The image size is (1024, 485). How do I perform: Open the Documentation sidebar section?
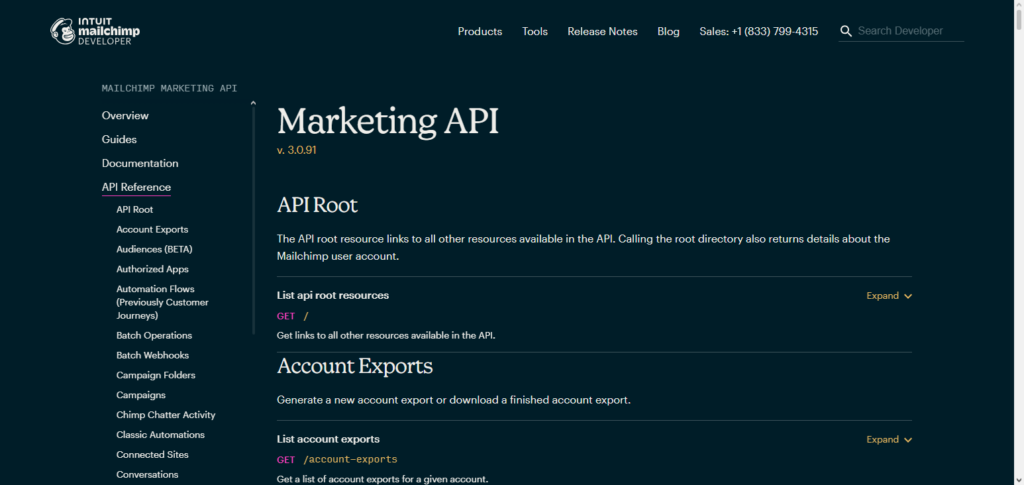tap(140, 163)
